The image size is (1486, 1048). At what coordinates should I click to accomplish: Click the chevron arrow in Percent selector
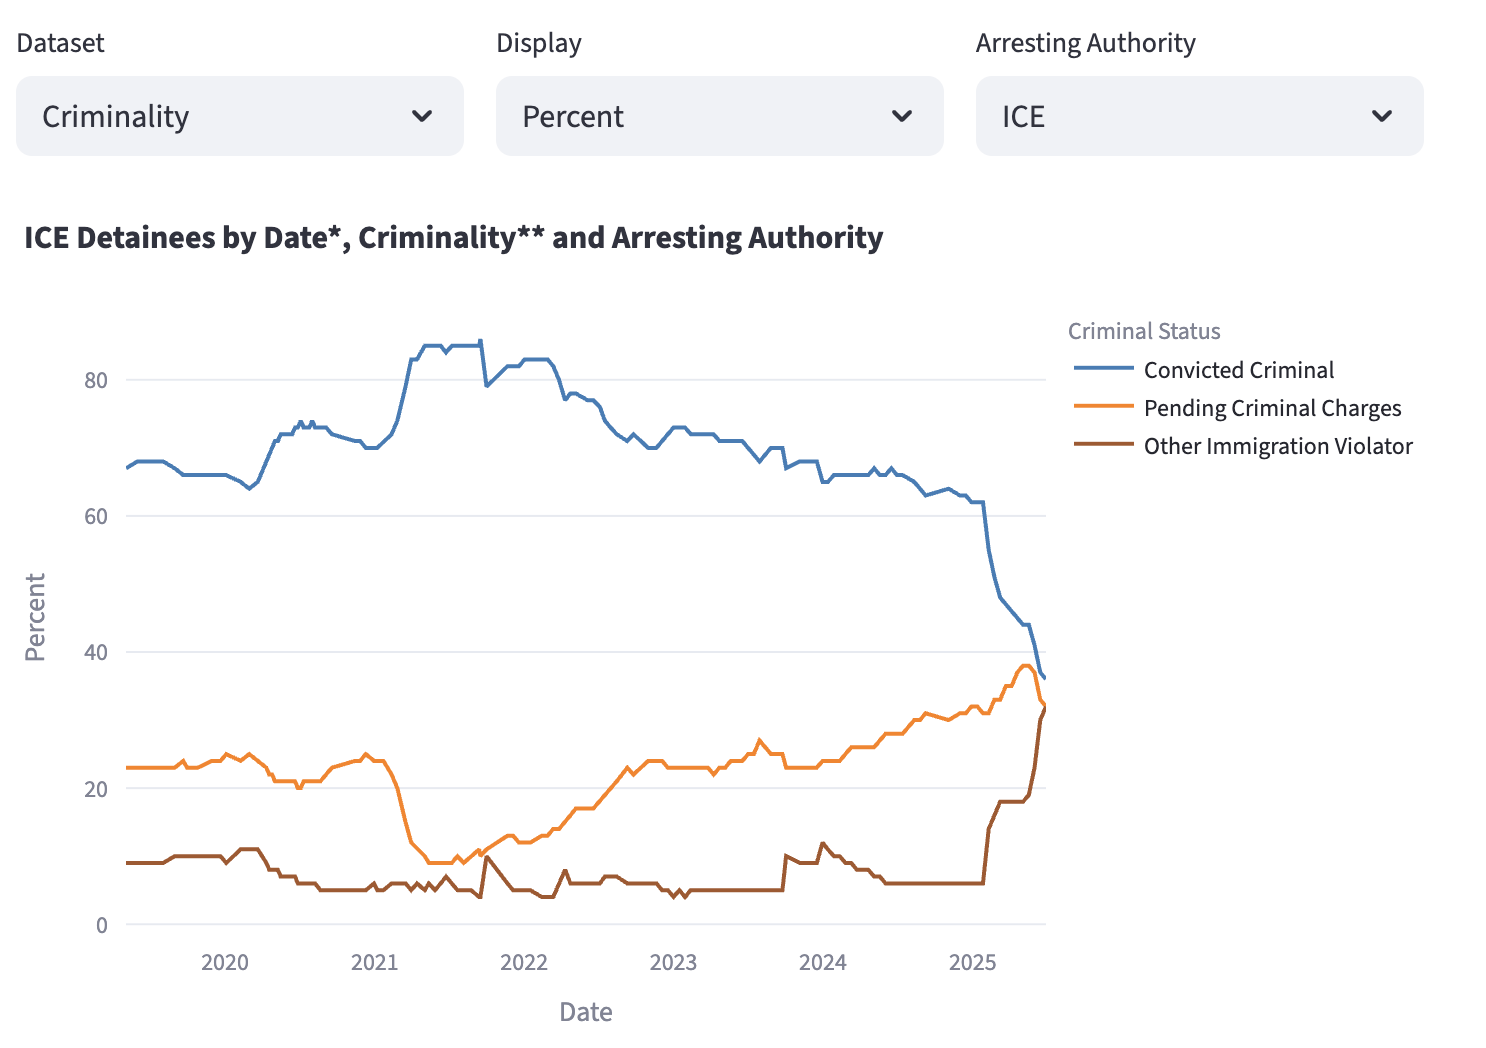pos(902,116)
